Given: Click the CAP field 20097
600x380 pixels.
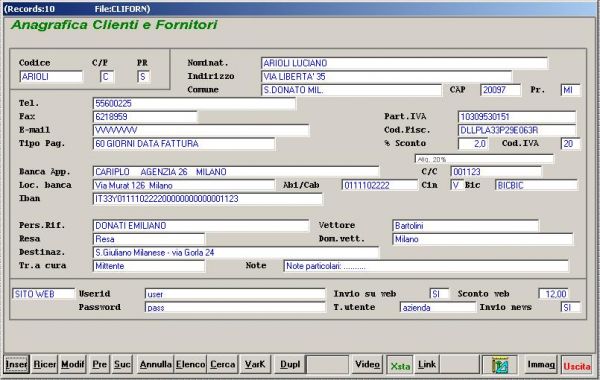Looking at the screenshot, I should [501, 90].
